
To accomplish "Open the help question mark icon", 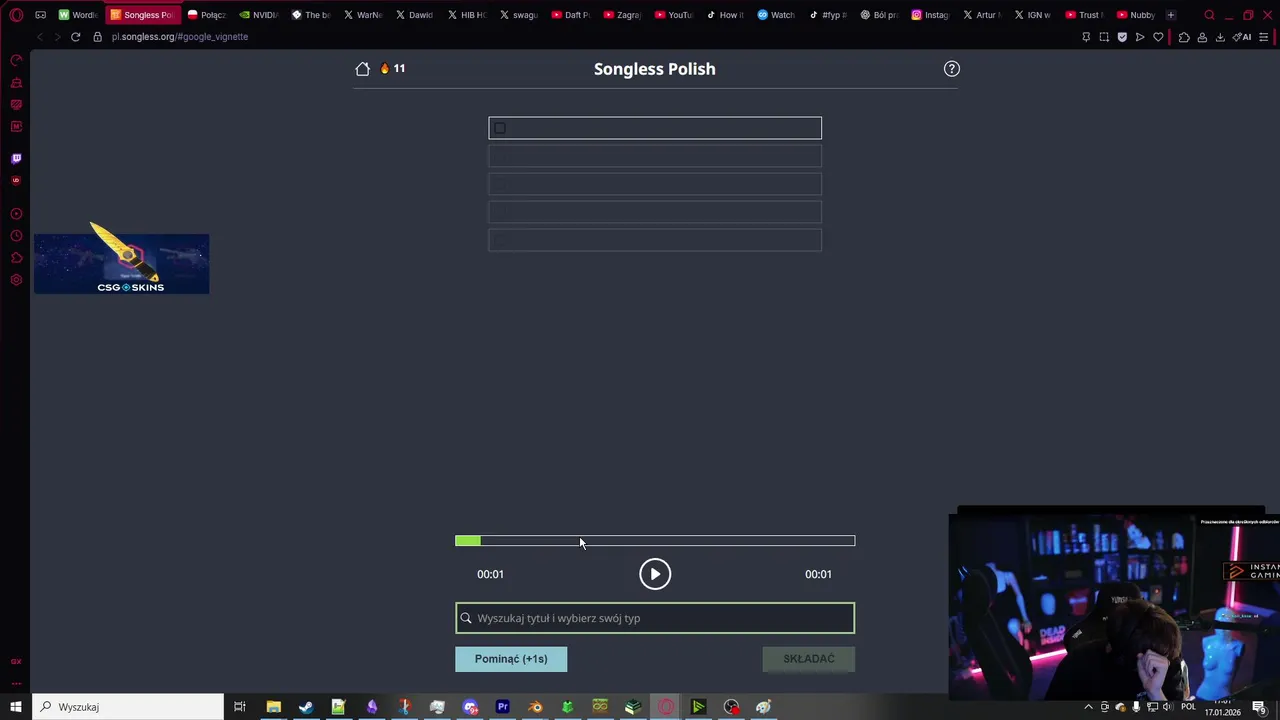I will 952,69.
